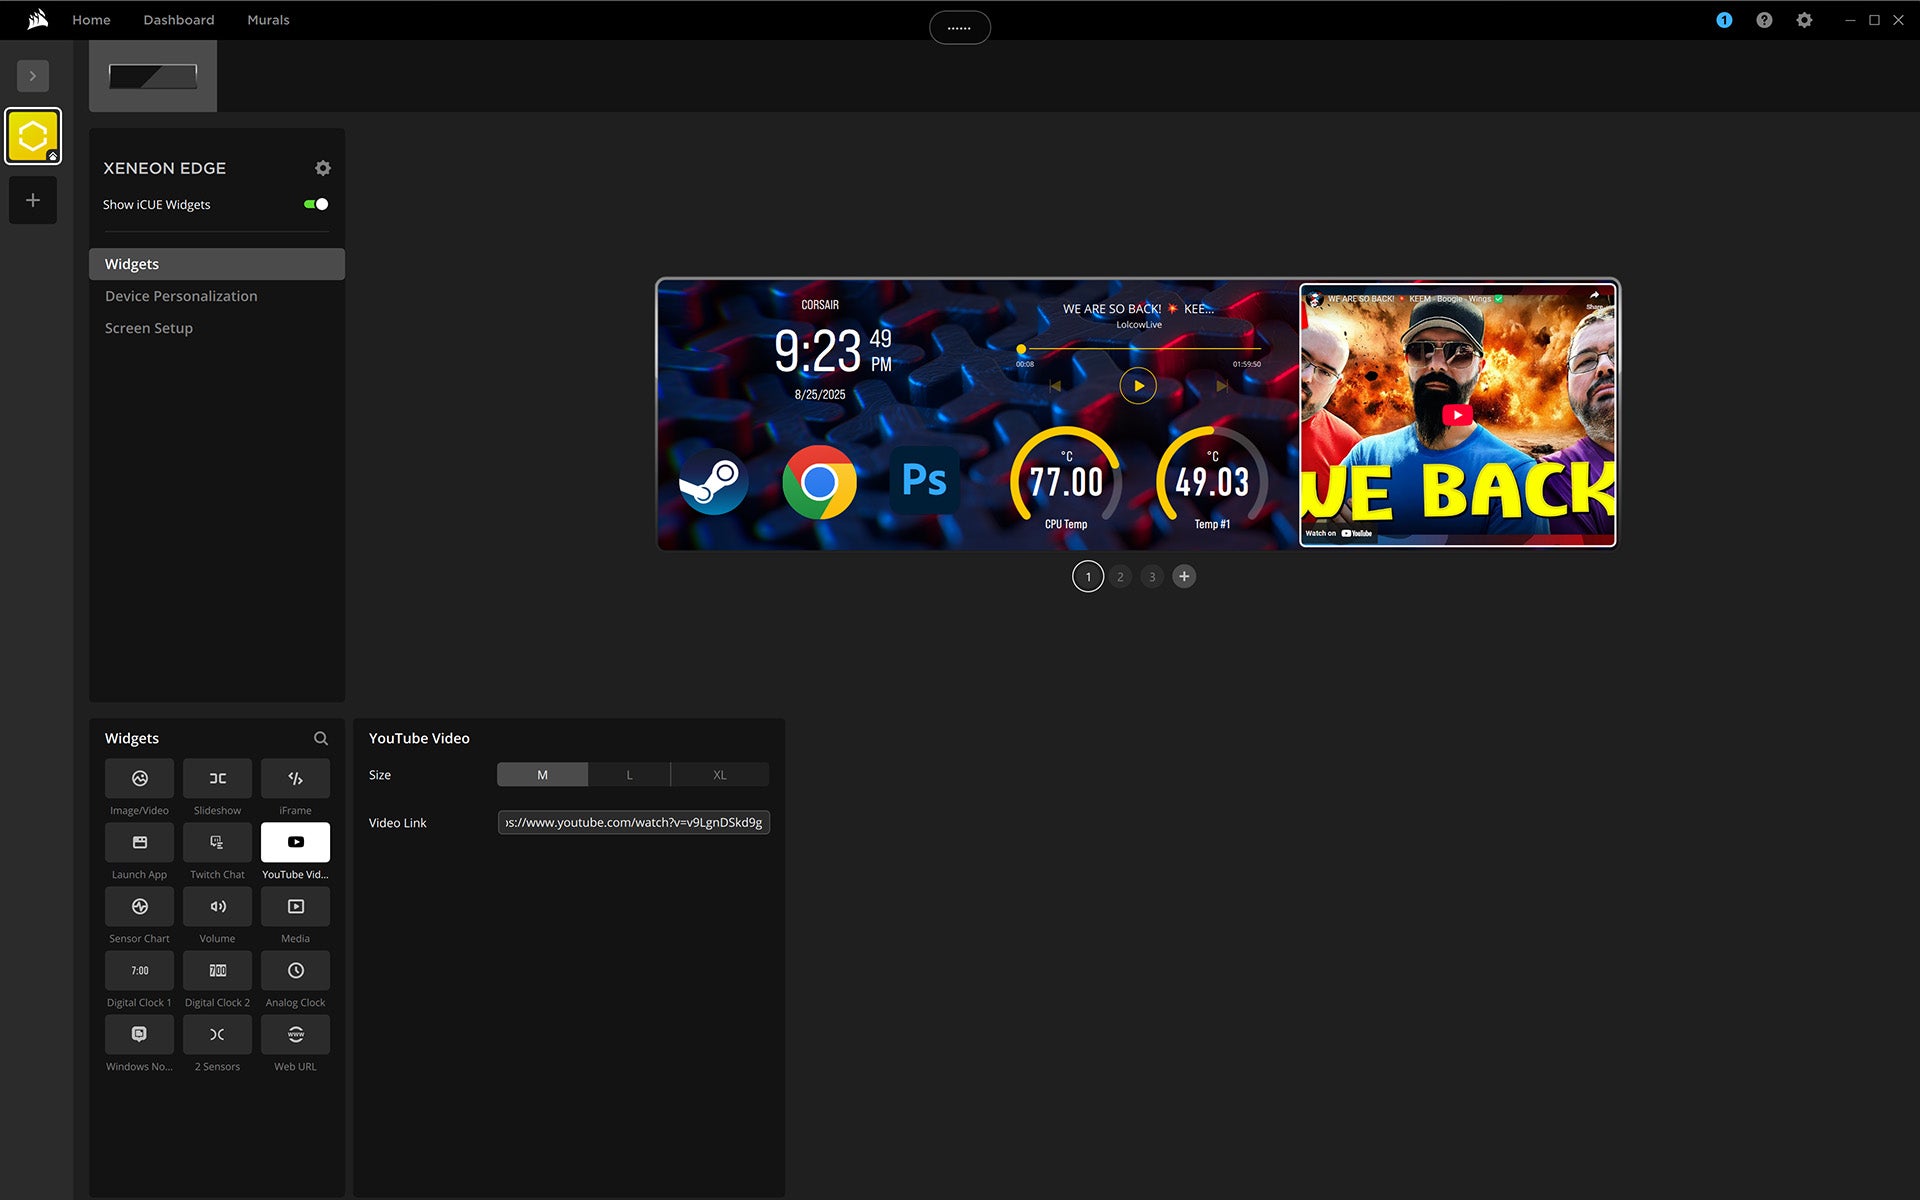1920x1200 pixels.
Task: Set YouTube widget size to L
Action: pos(629,775)
